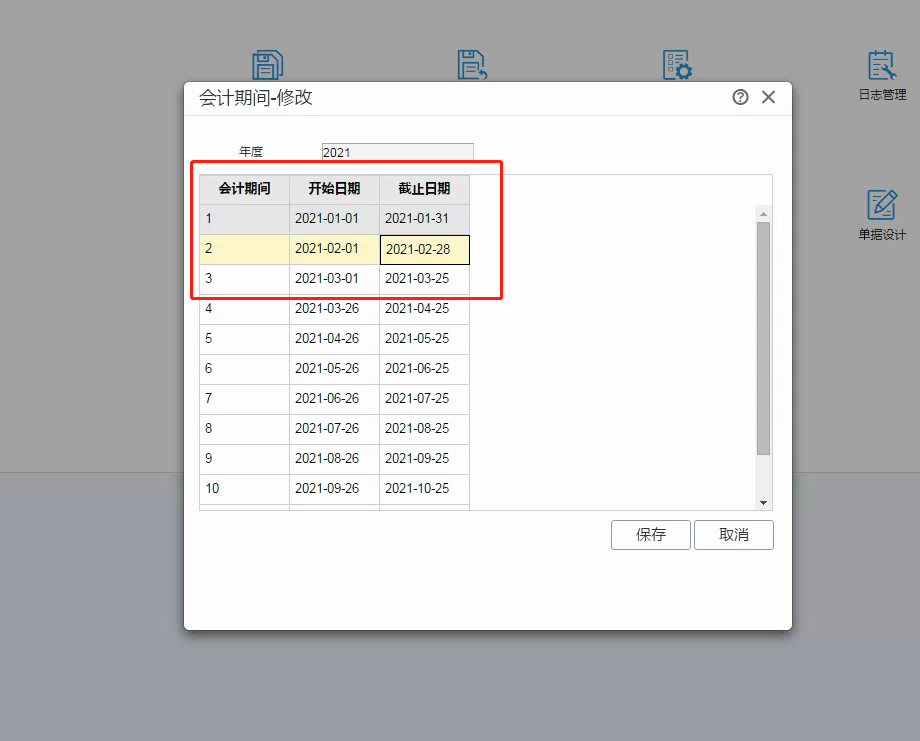
Task: Select period number cell 2
Action: point(245,249)
